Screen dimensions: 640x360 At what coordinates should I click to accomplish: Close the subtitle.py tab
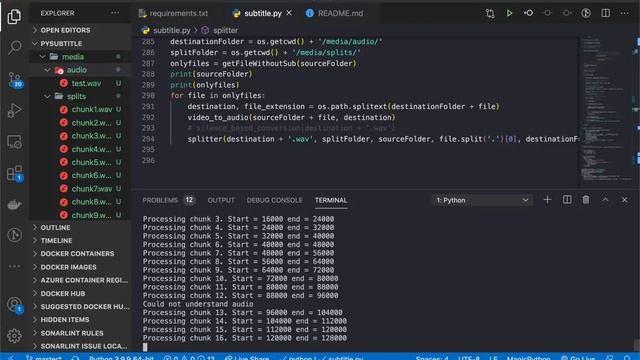[289, 13]
